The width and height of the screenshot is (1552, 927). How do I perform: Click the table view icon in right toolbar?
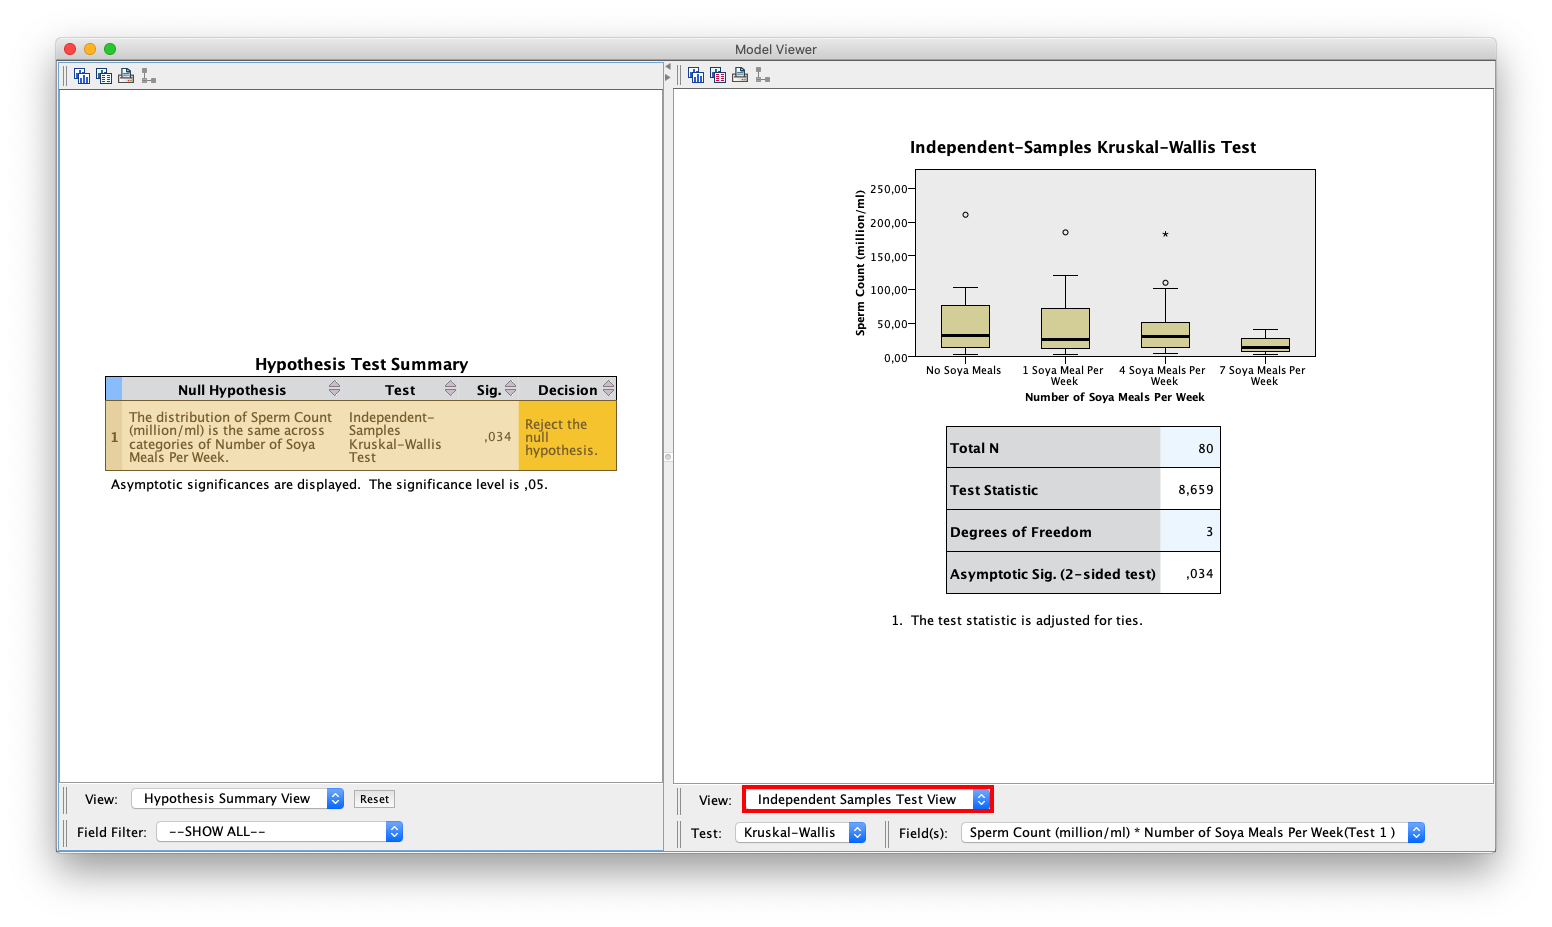(x=718, y=75)
